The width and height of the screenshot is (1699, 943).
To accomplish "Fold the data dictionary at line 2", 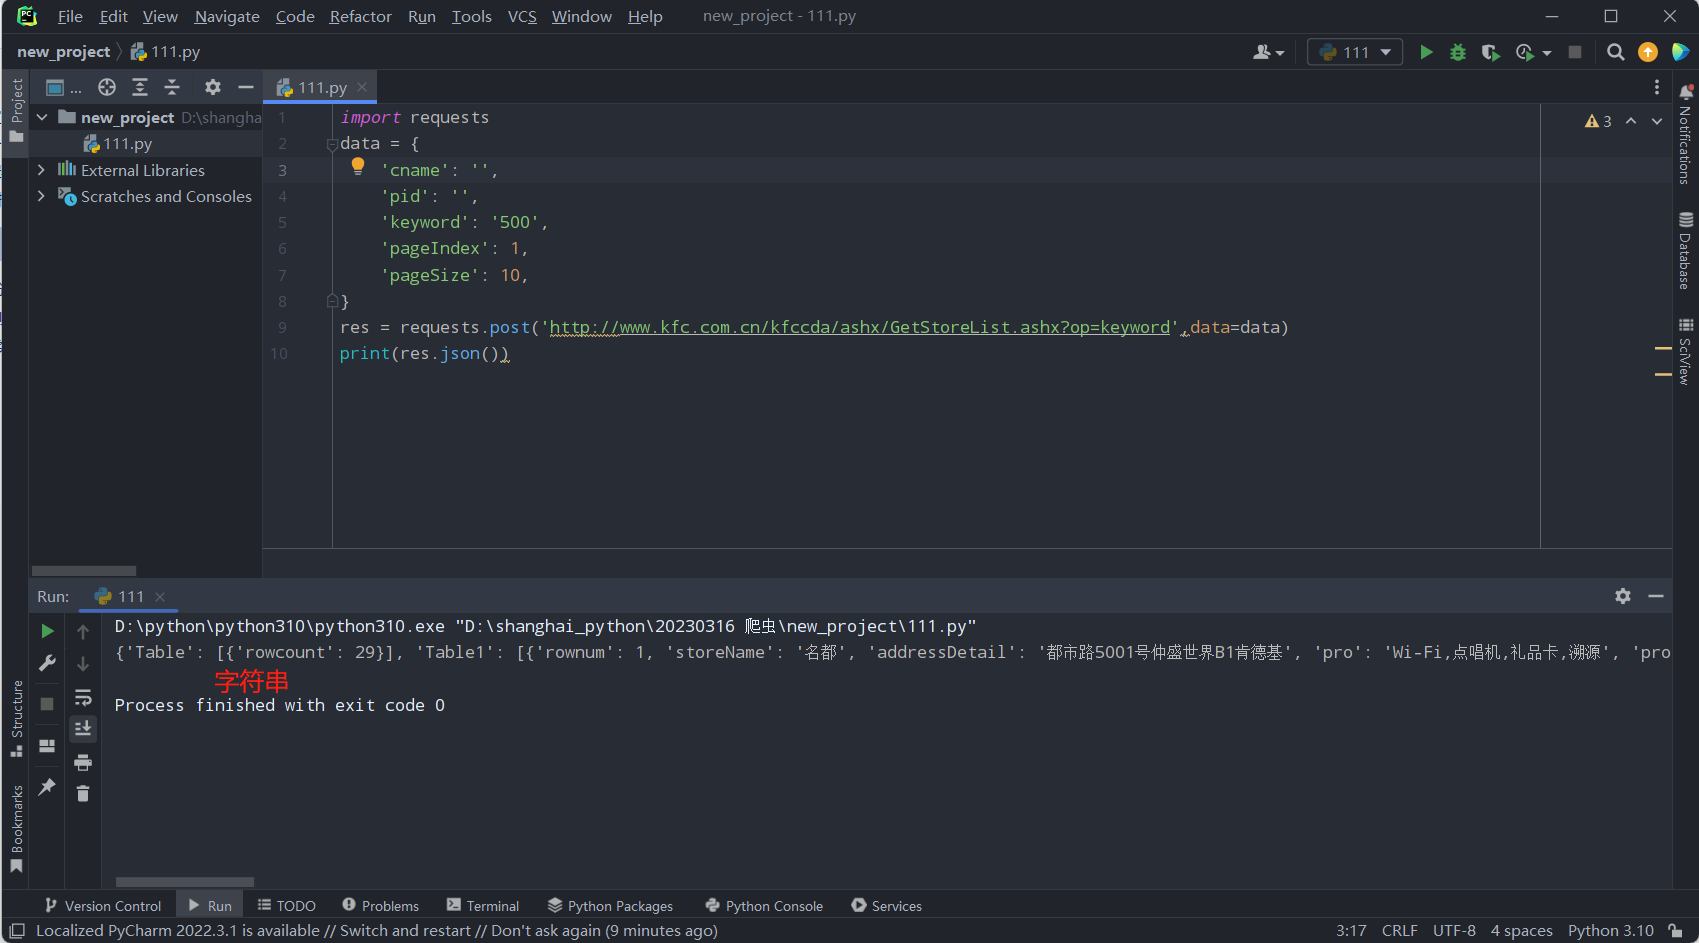I will [x=332, y=144].
